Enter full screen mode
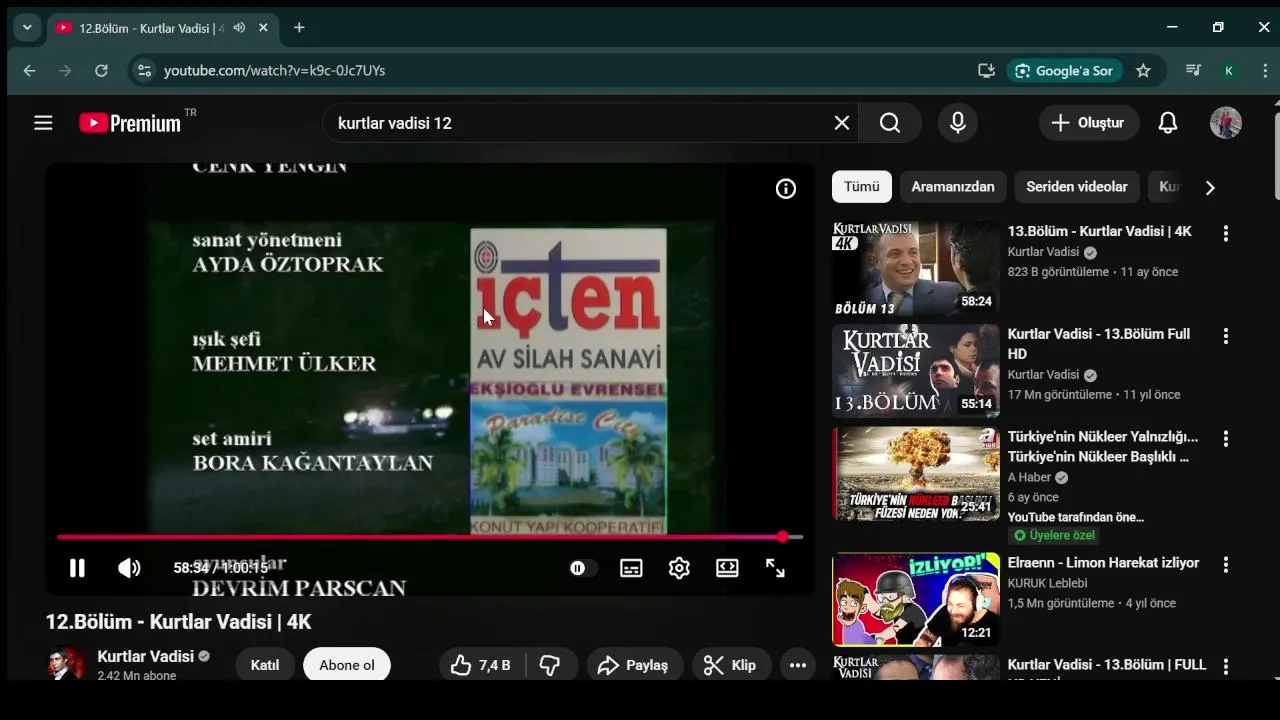 point(775,568)
